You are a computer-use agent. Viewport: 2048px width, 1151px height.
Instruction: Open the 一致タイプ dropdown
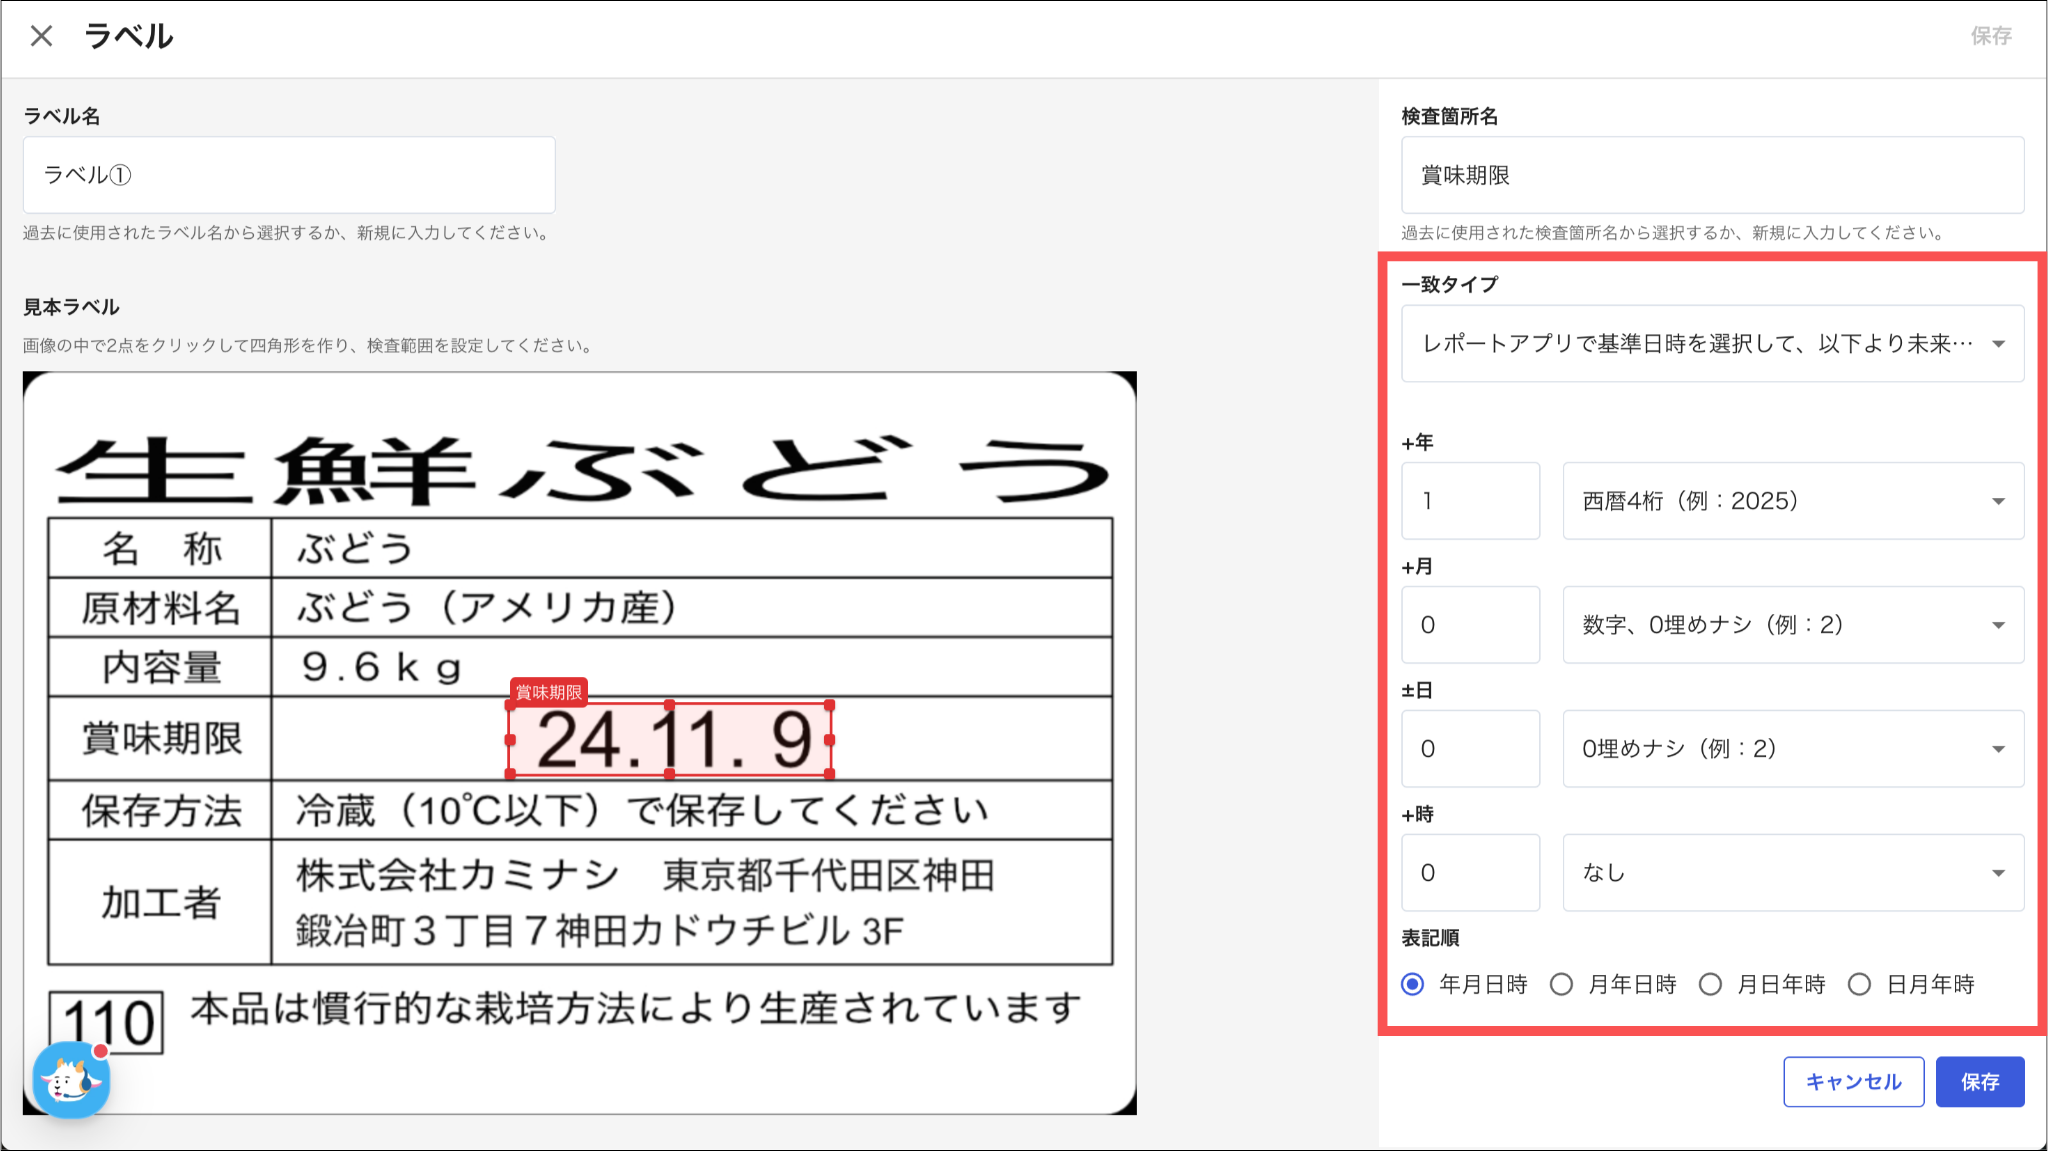pyautogui.click(x=1712, y=343)
